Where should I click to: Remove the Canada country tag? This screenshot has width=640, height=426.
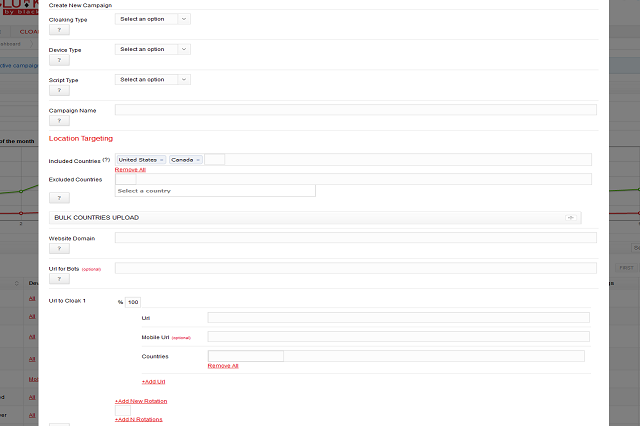click(198, 159)
